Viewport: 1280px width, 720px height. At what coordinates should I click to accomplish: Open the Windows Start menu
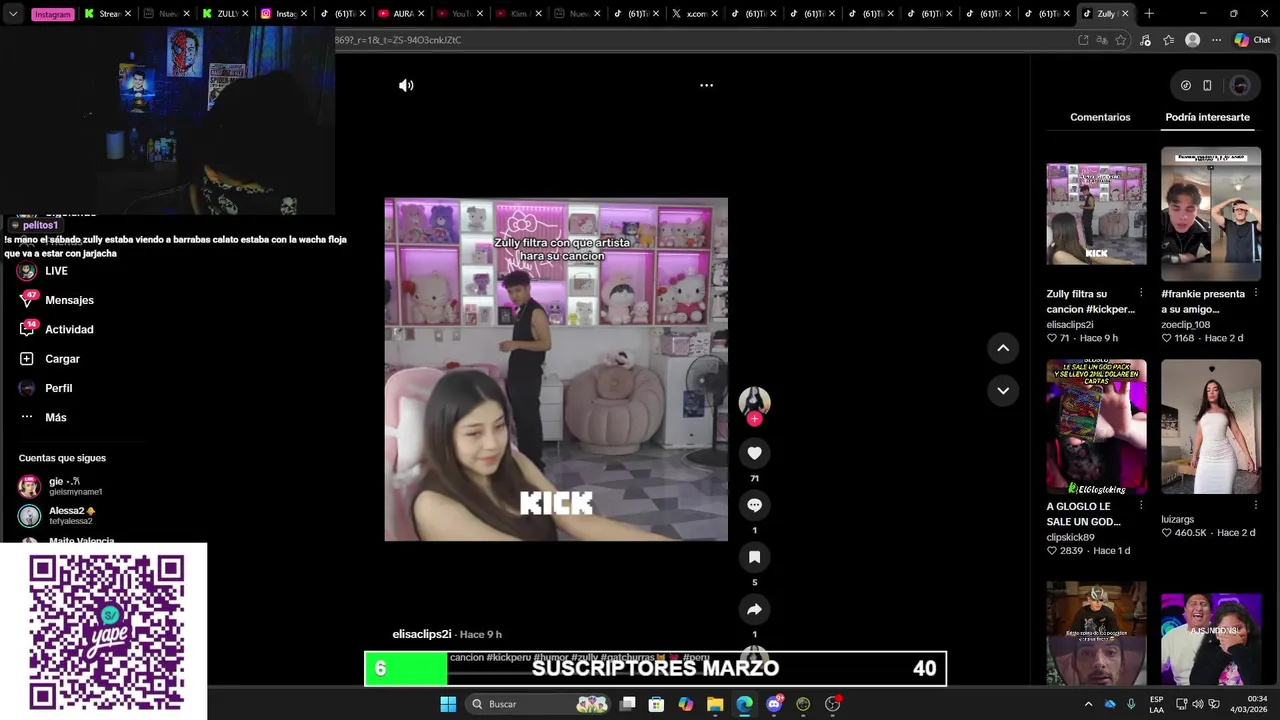[448, 704]
